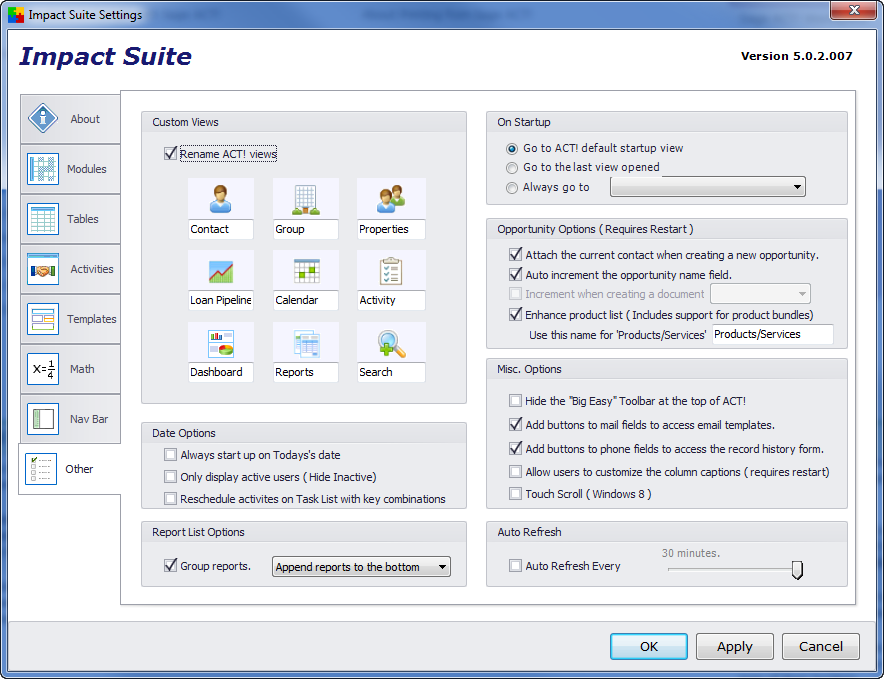Switch to the Tables tab

point(70,219)
